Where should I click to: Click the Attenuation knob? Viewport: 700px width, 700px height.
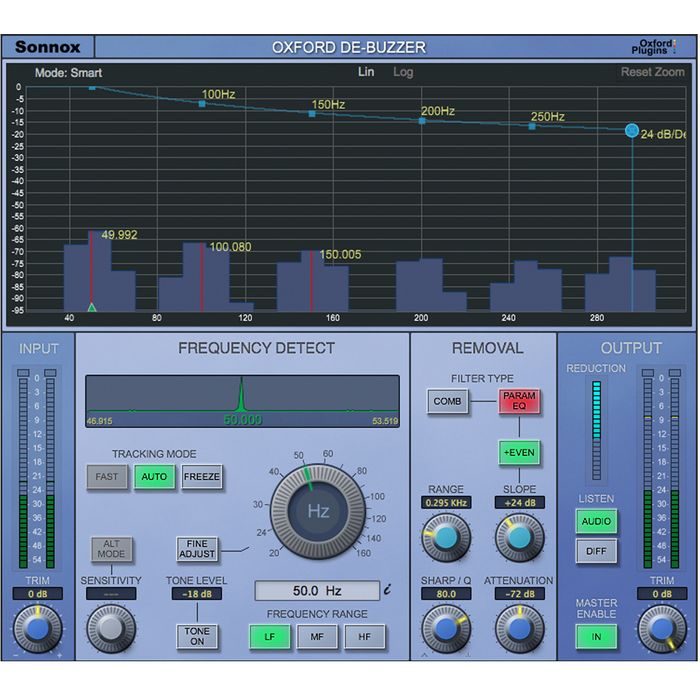point(518,628)
